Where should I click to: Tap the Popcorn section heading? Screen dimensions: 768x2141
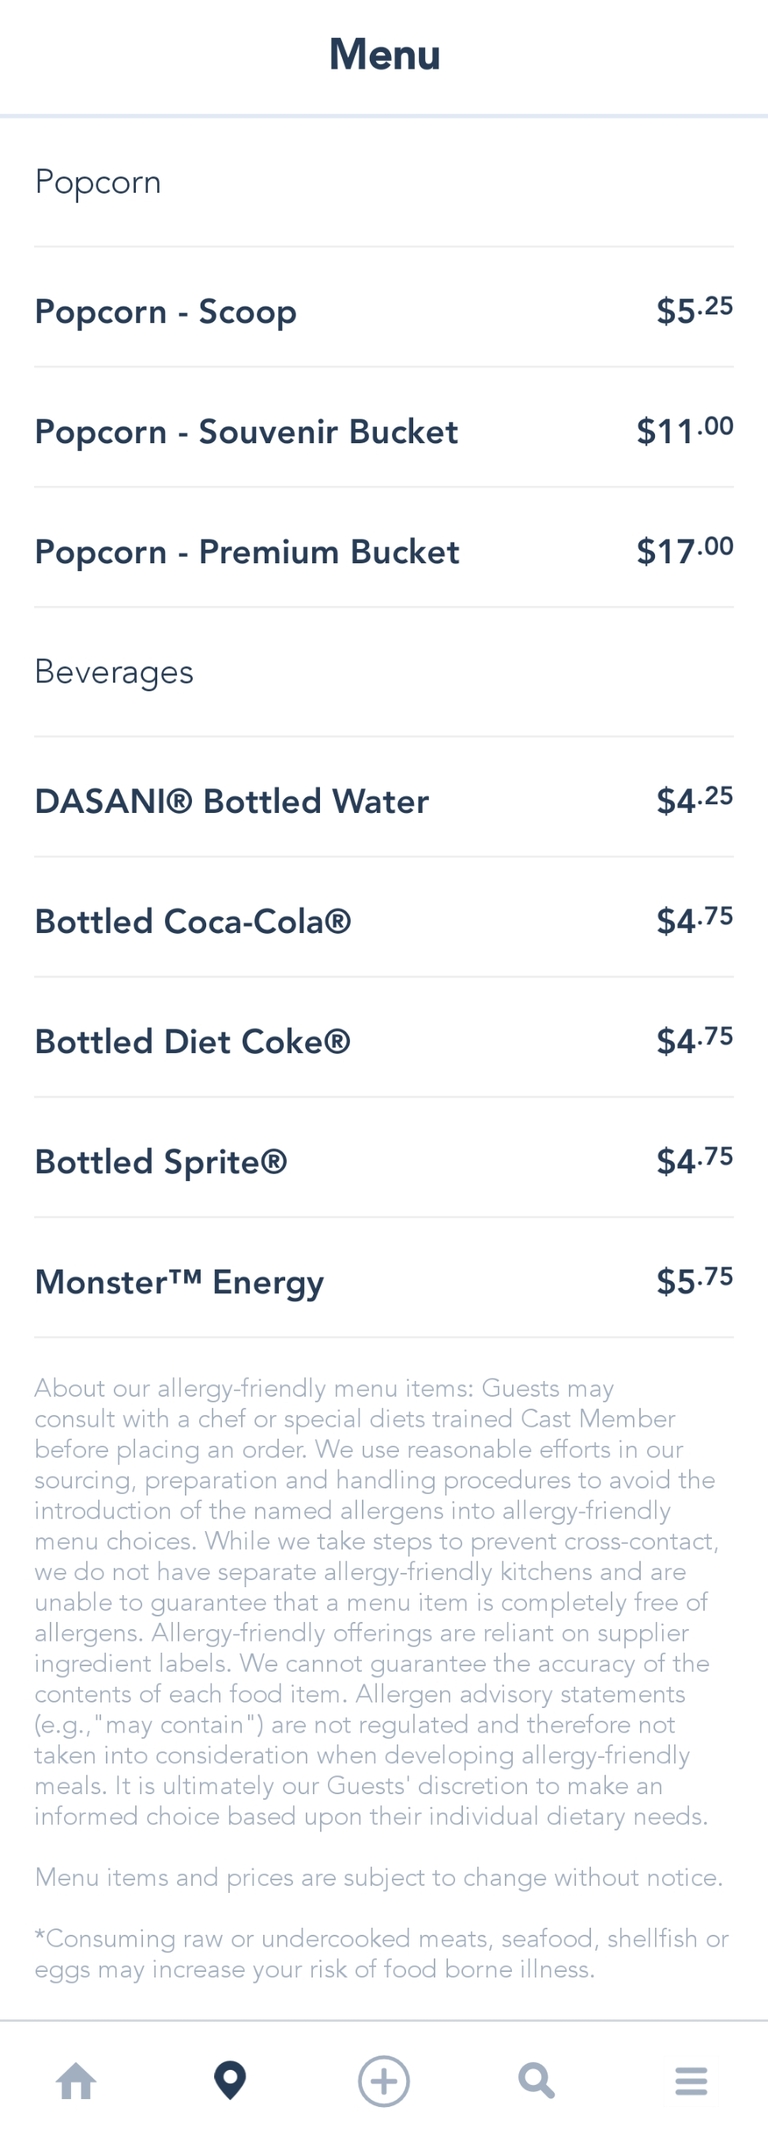98,182
